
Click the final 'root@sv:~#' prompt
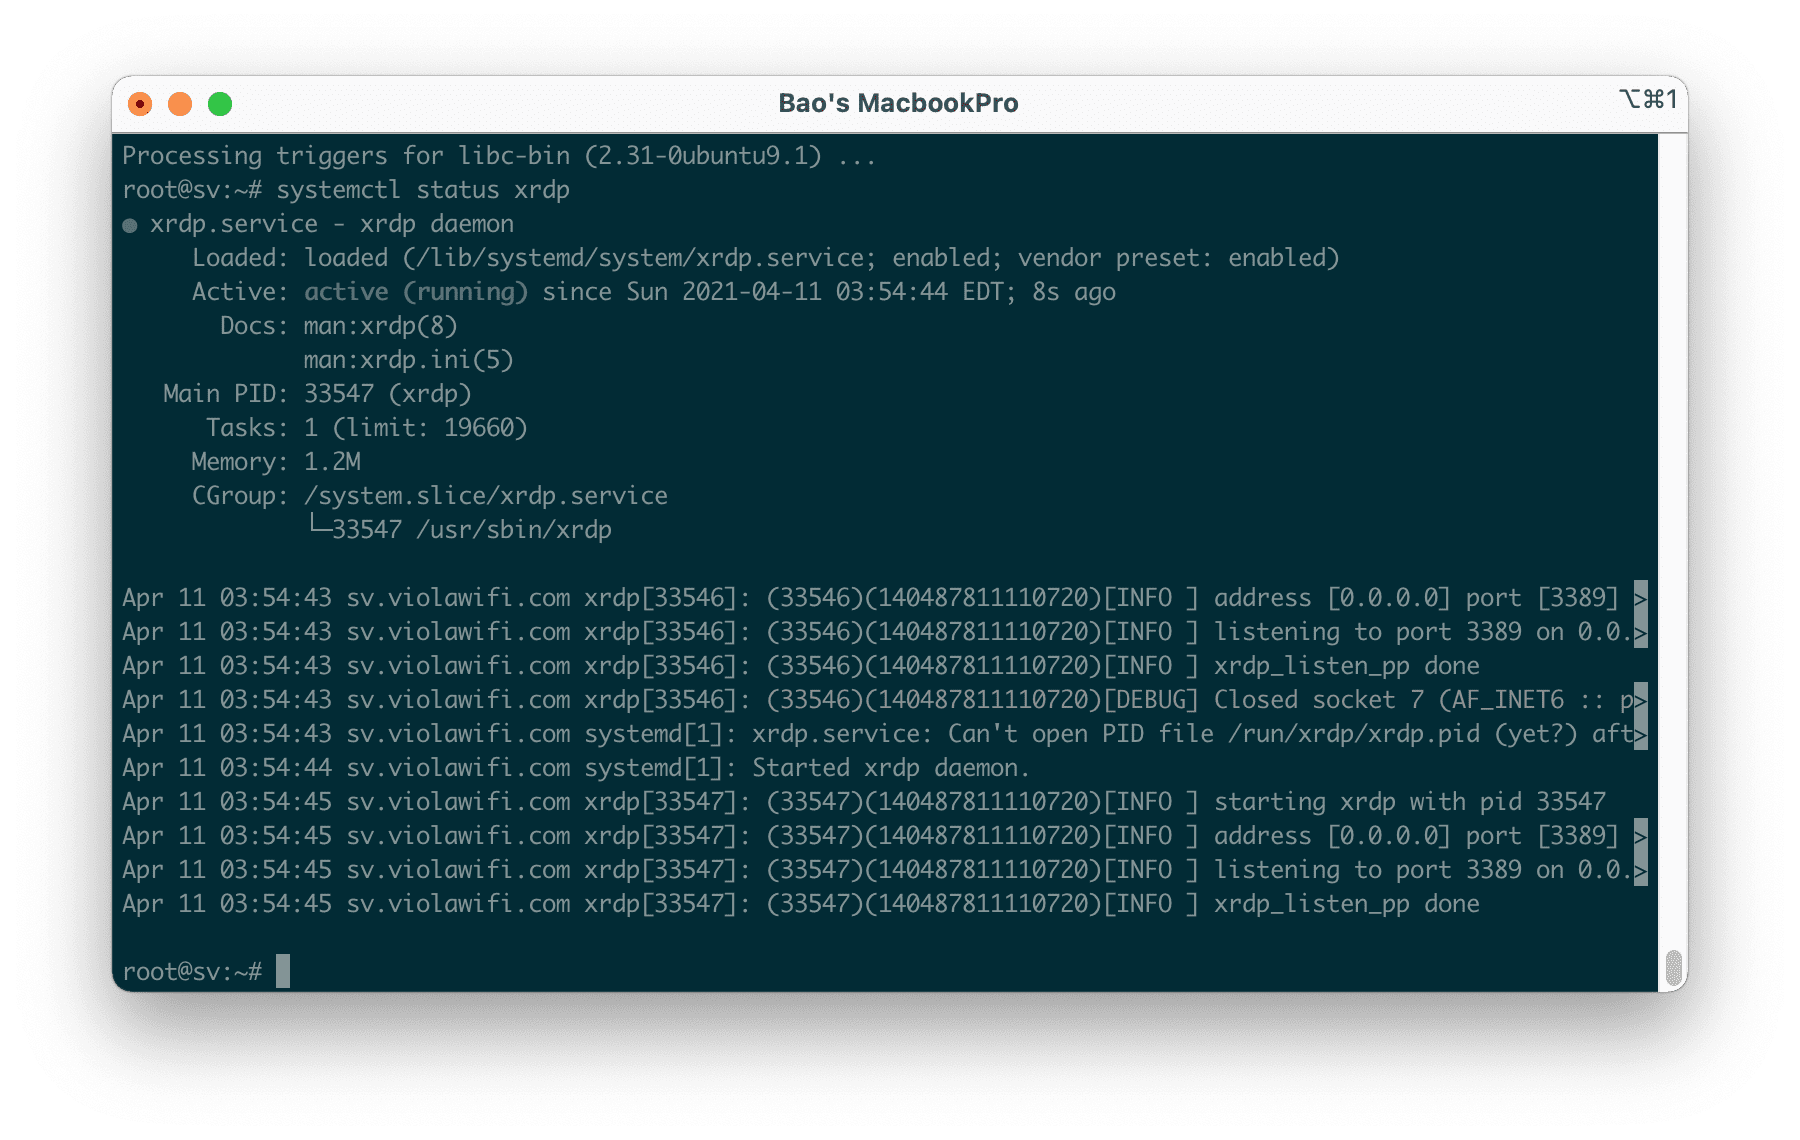click(192, 972)
